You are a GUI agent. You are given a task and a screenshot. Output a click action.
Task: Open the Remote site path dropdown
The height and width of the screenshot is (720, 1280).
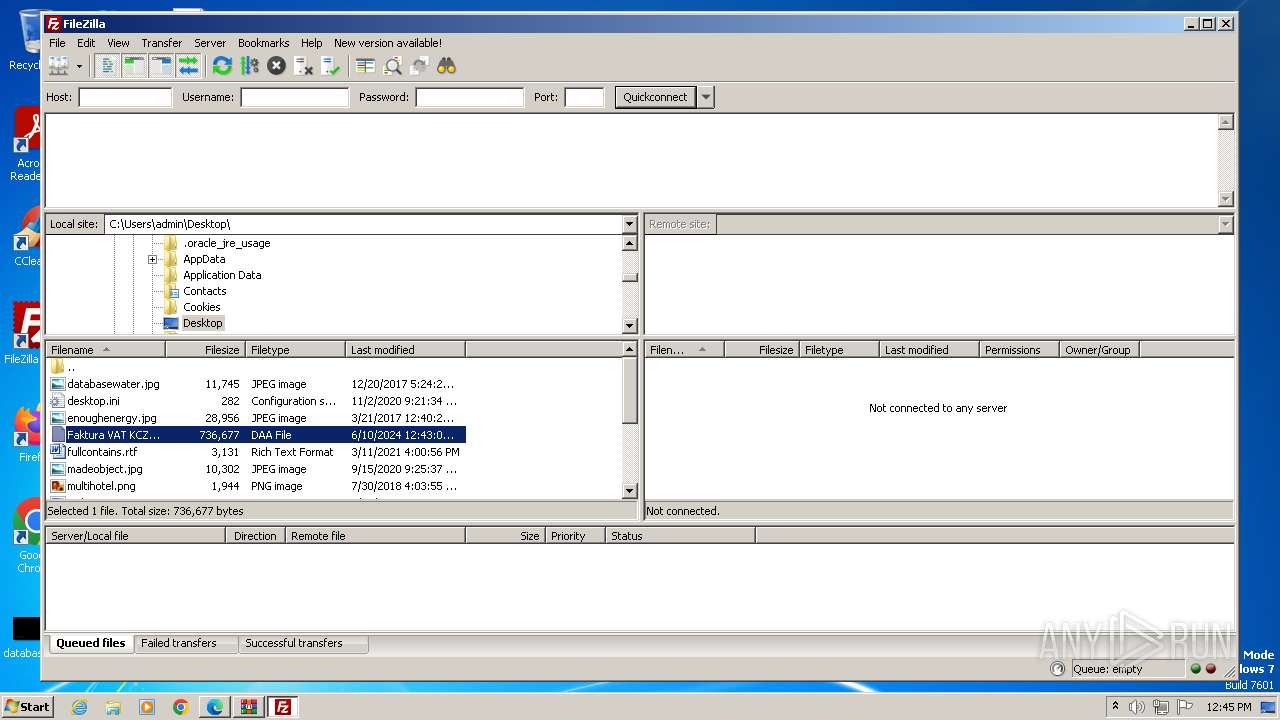pyautogui.click(x=1225, y=224)
